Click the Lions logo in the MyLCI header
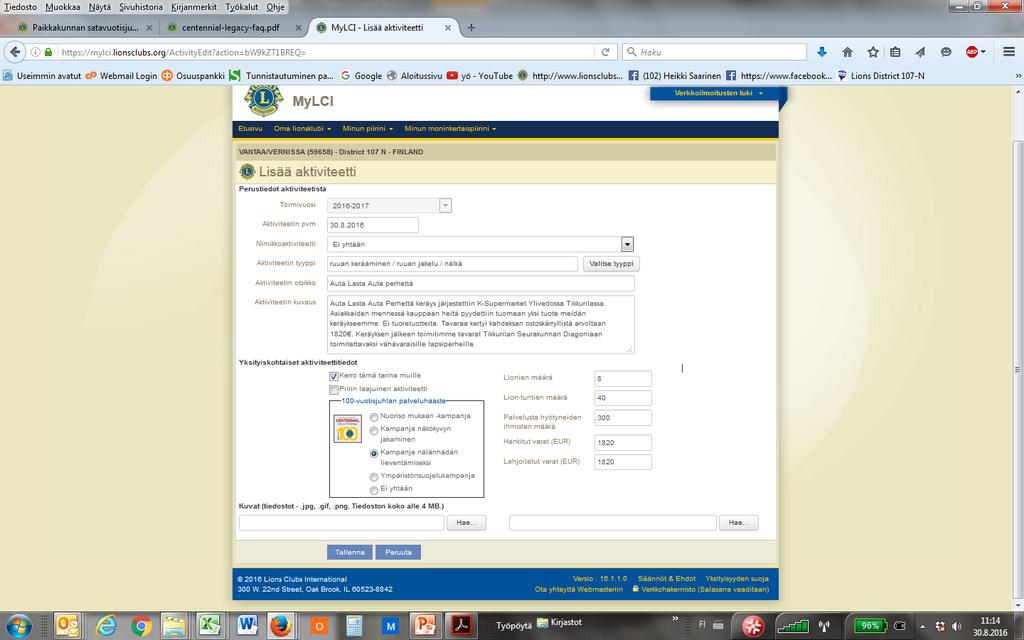This screenshot has height=640, width=1024. point(263,99)
